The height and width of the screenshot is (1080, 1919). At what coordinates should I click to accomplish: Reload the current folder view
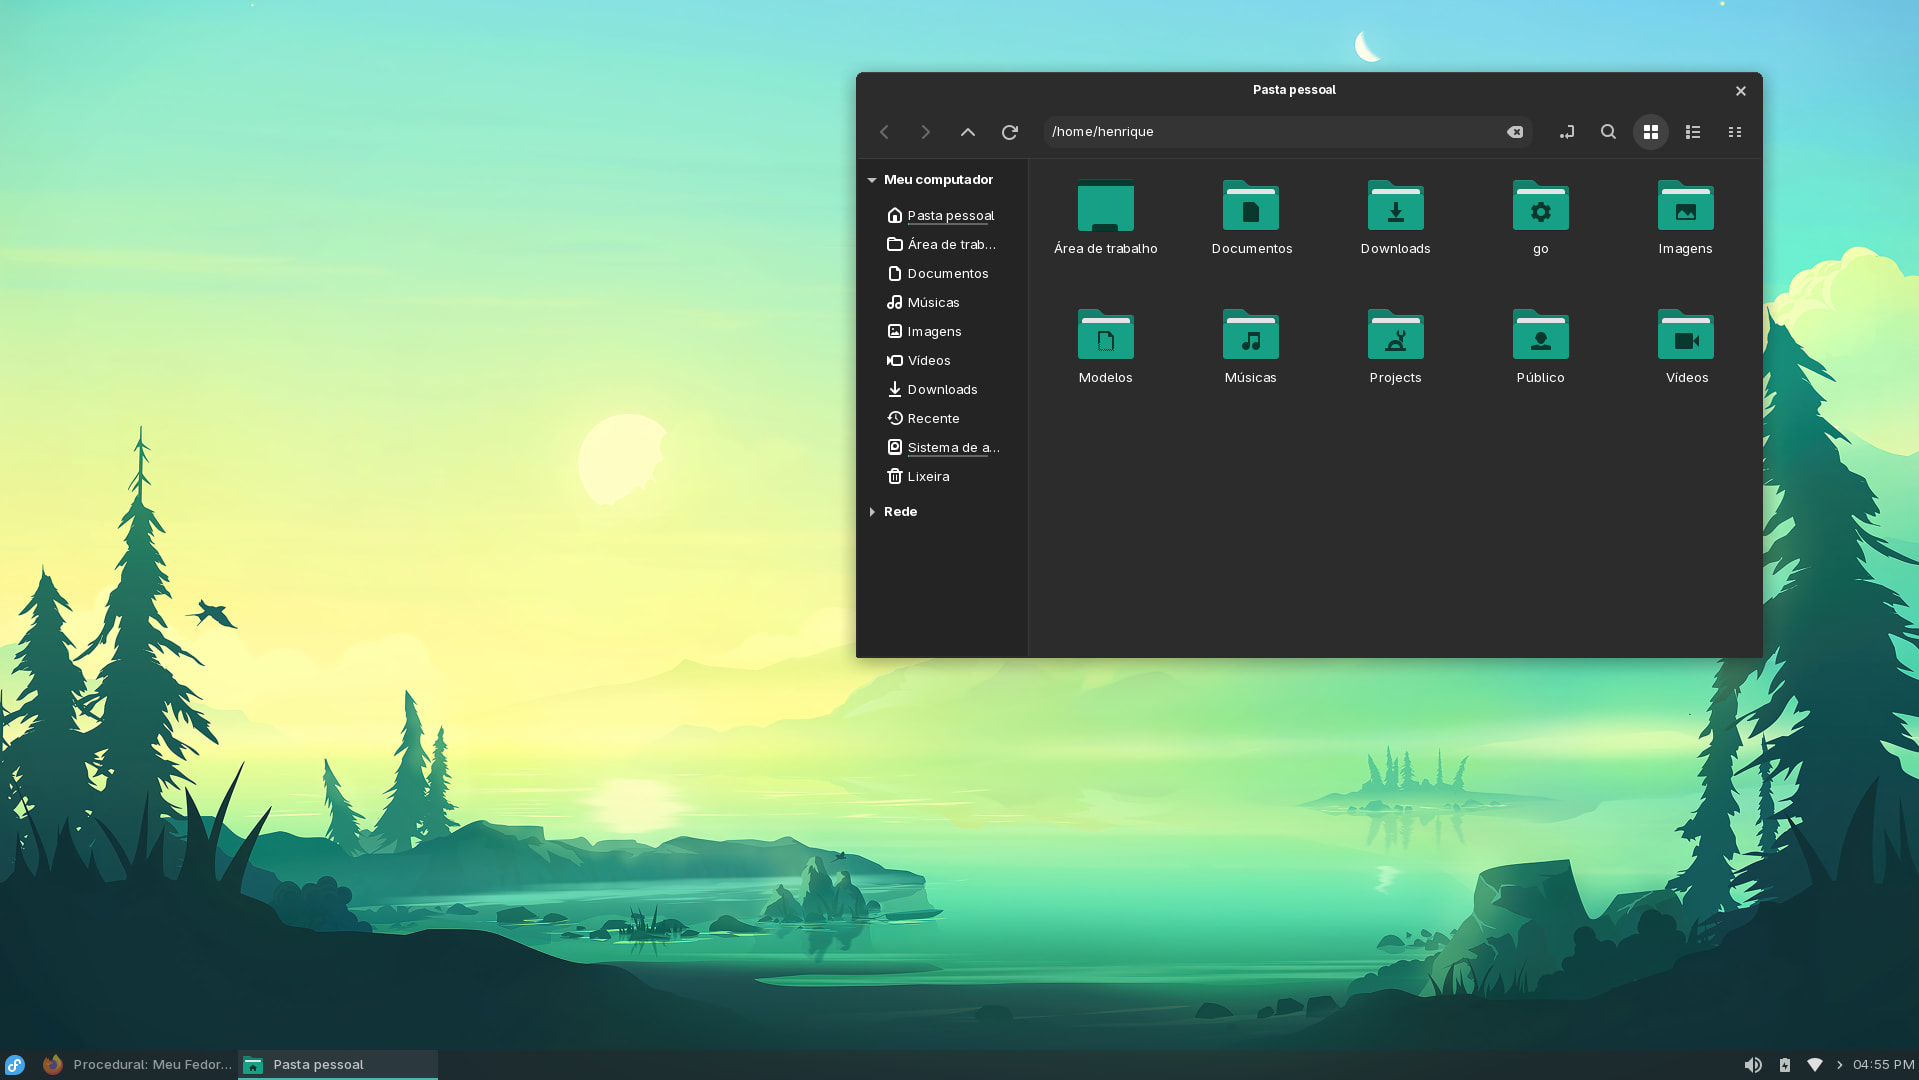1010,132
